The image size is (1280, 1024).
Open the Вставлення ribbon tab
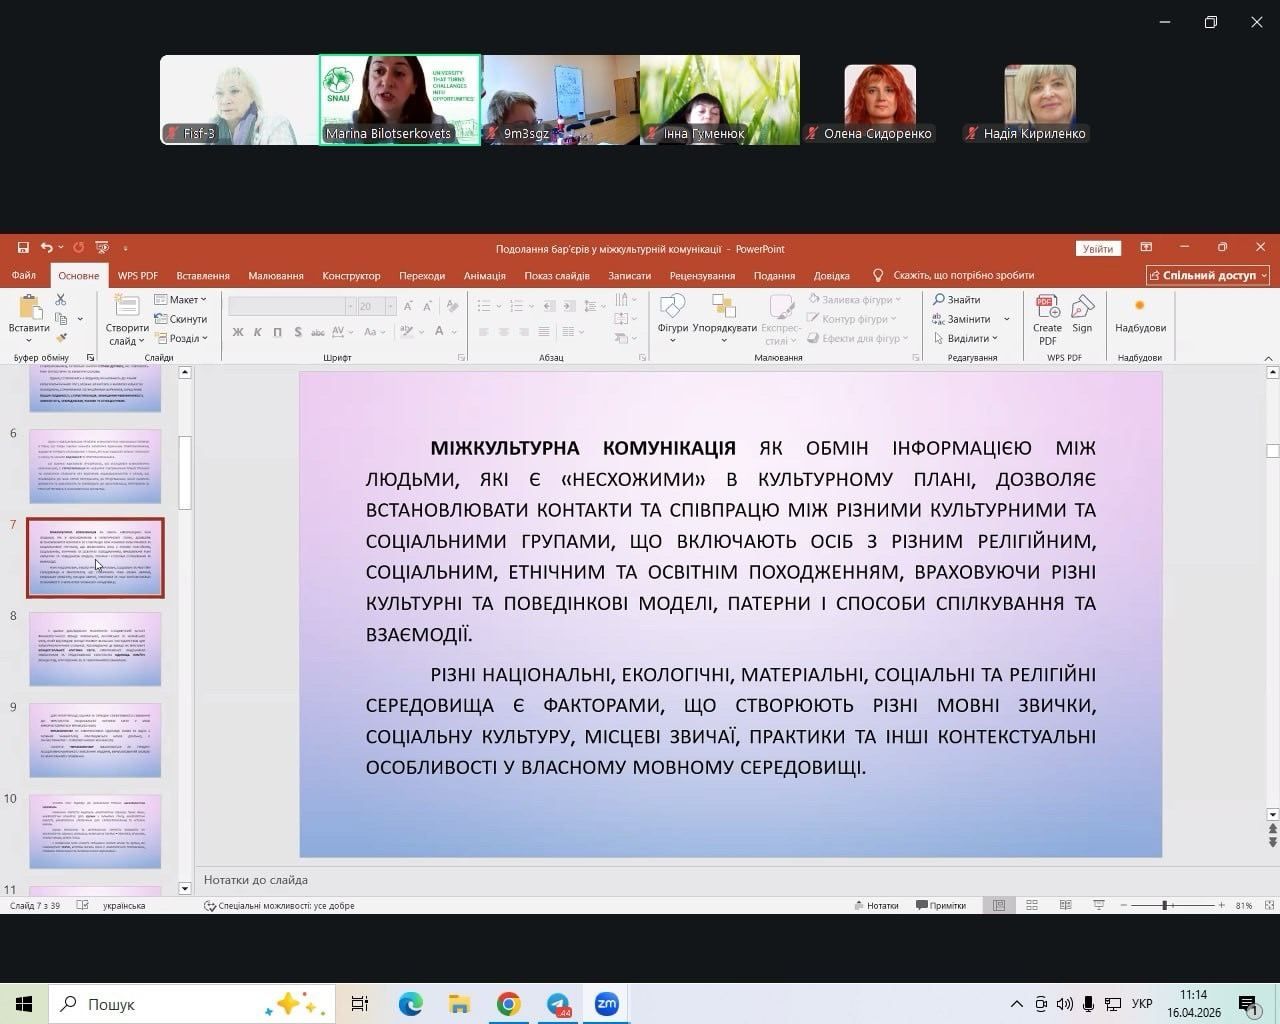(203, 276)
